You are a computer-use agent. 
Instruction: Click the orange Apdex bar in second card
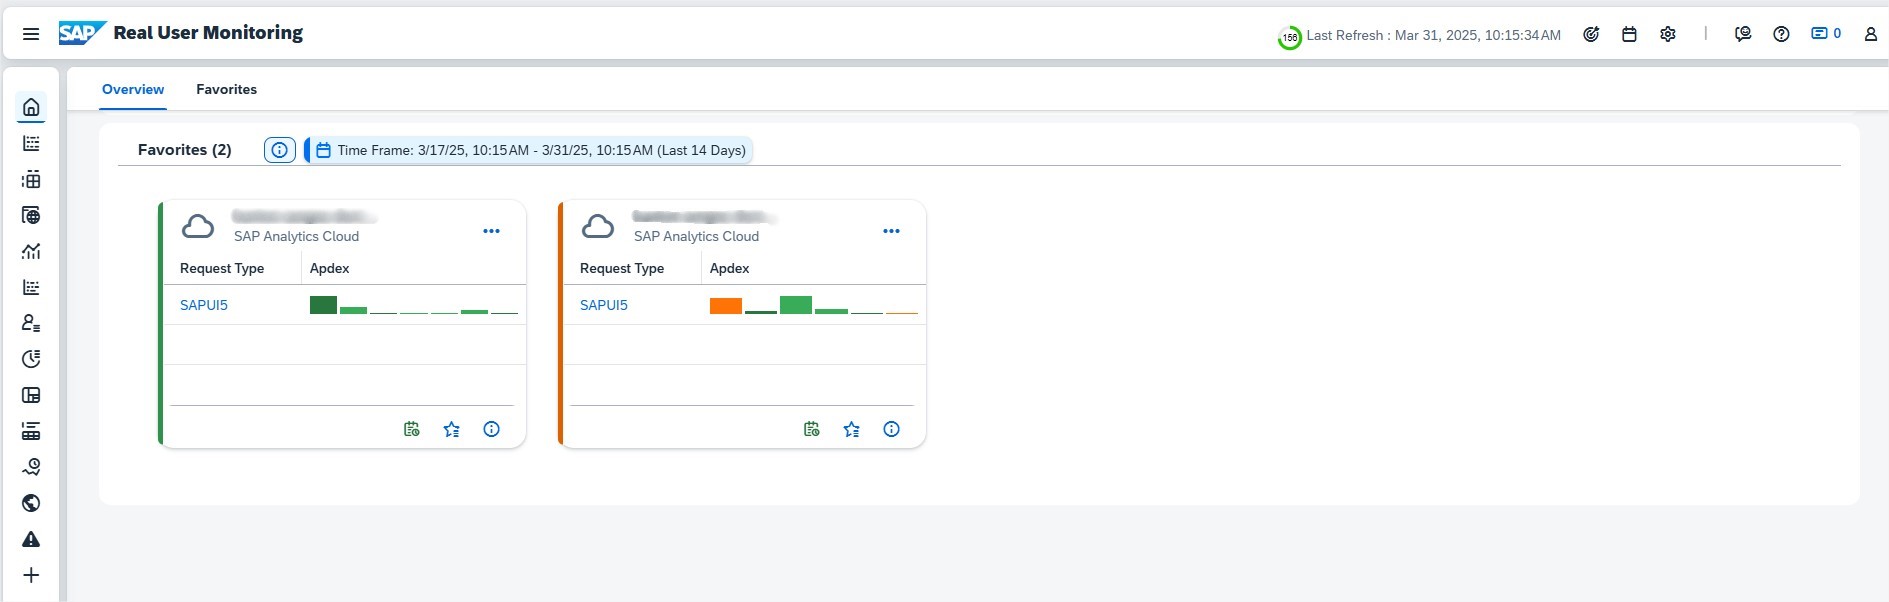pos(725,306)
